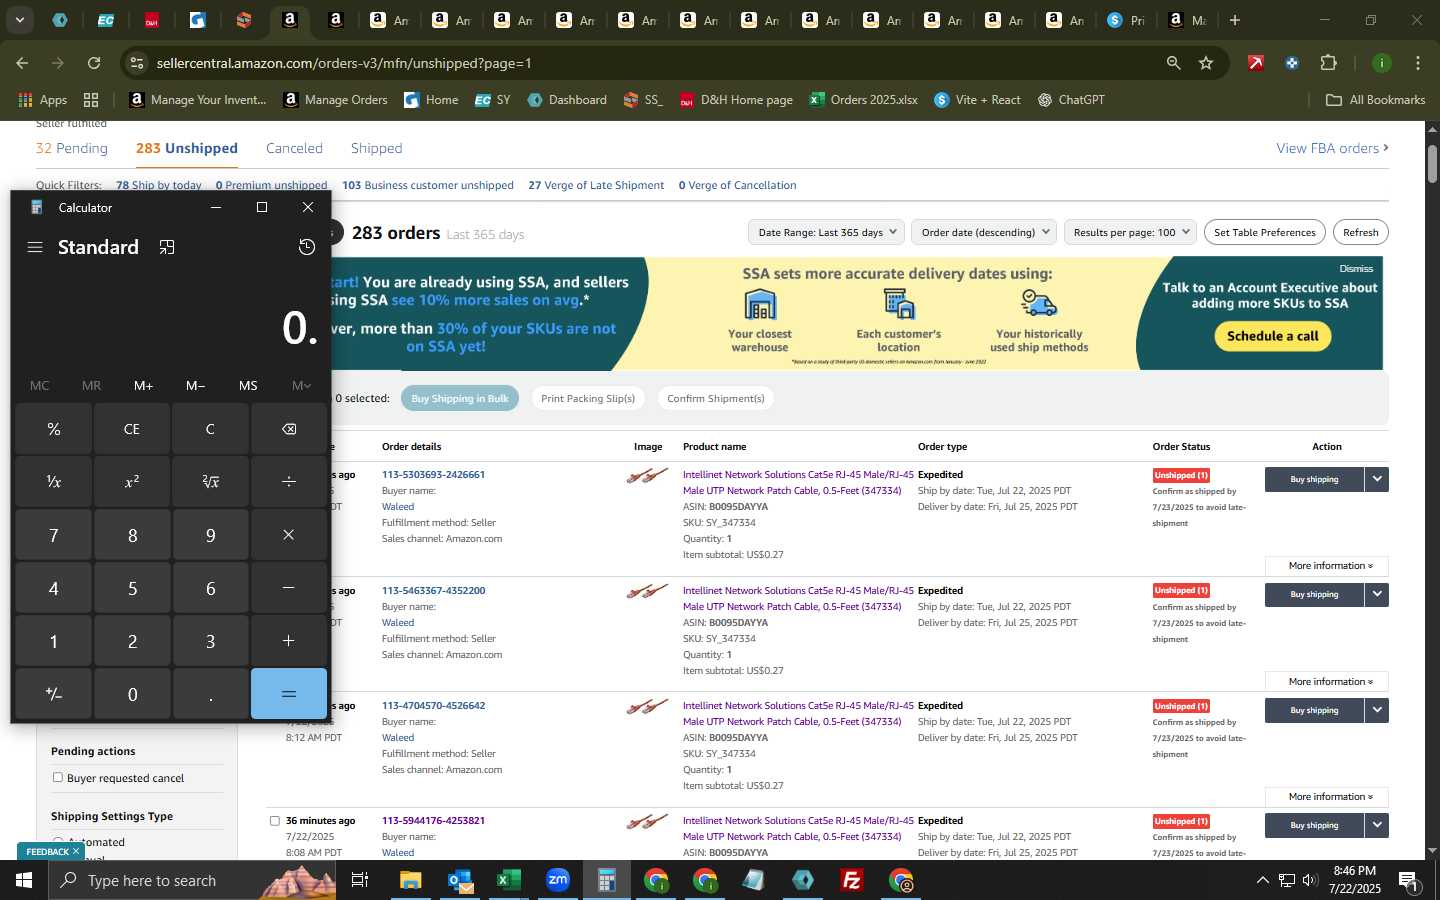1440x900 pixels.
Task: Click the Calculator multiply key
Action: 289,535
